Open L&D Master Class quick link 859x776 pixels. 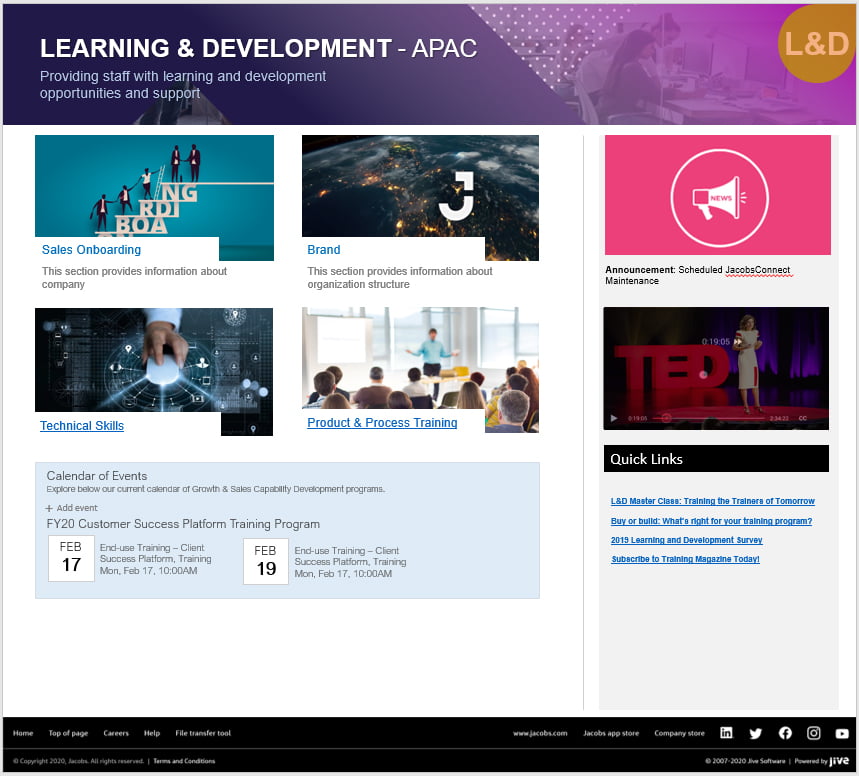(713, 501)
